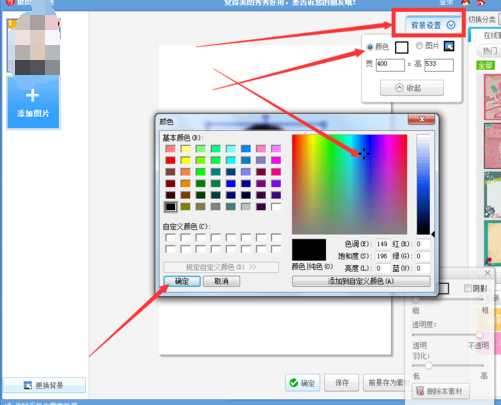Viewport: 501px width, 405px height.
Task: Expand the 背景设置 dropdown
Action: [x=451, y=25]
